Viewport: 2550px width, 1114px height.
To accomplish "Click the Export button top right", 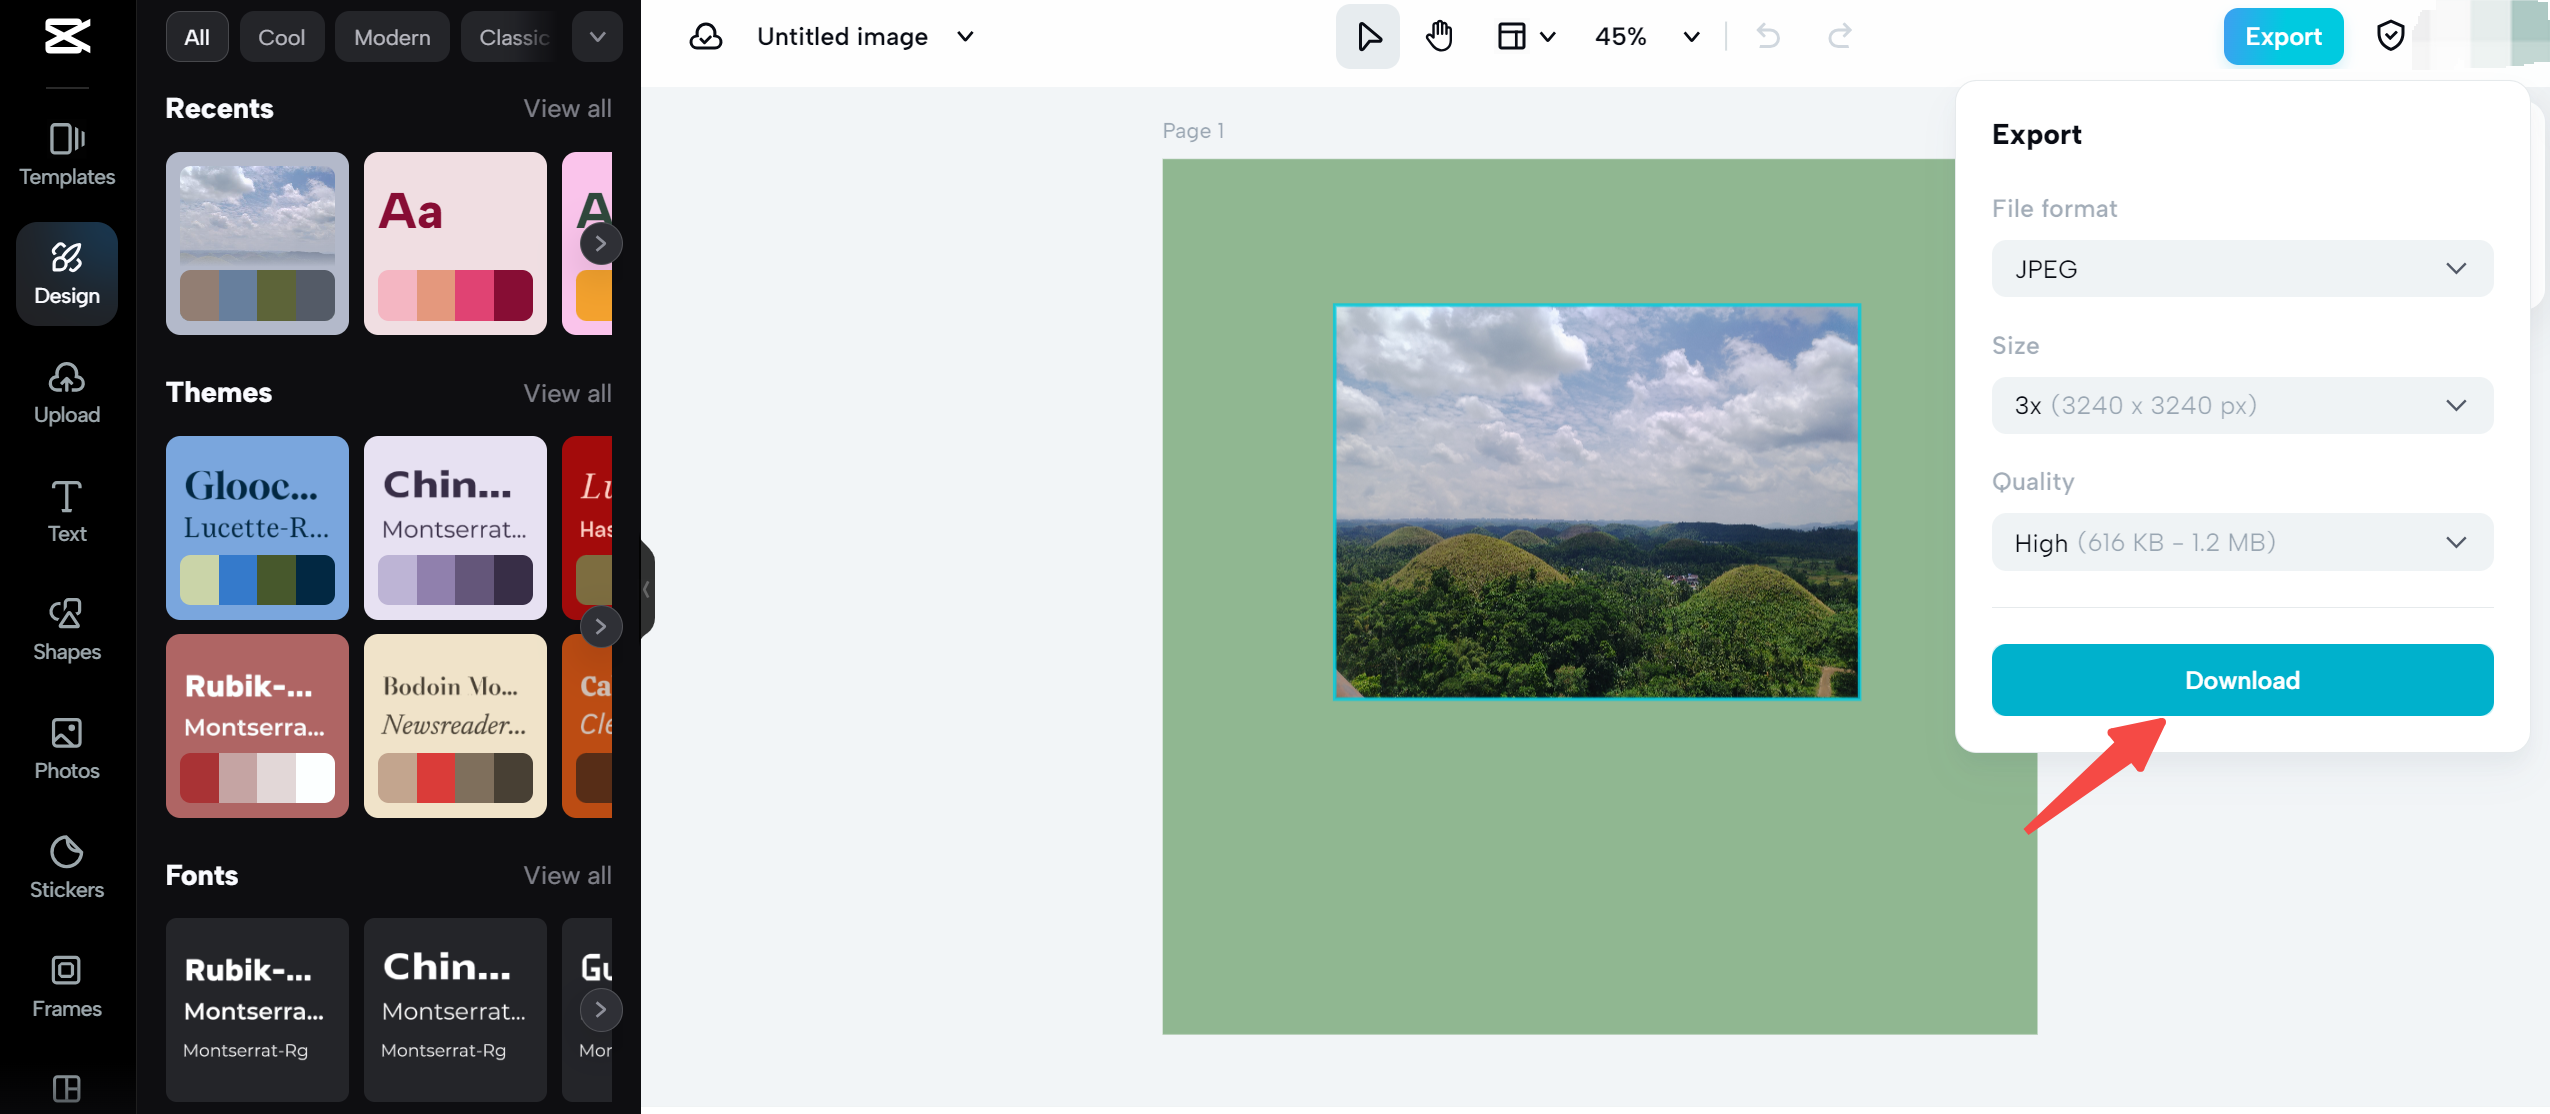I will pos(2282,36).
